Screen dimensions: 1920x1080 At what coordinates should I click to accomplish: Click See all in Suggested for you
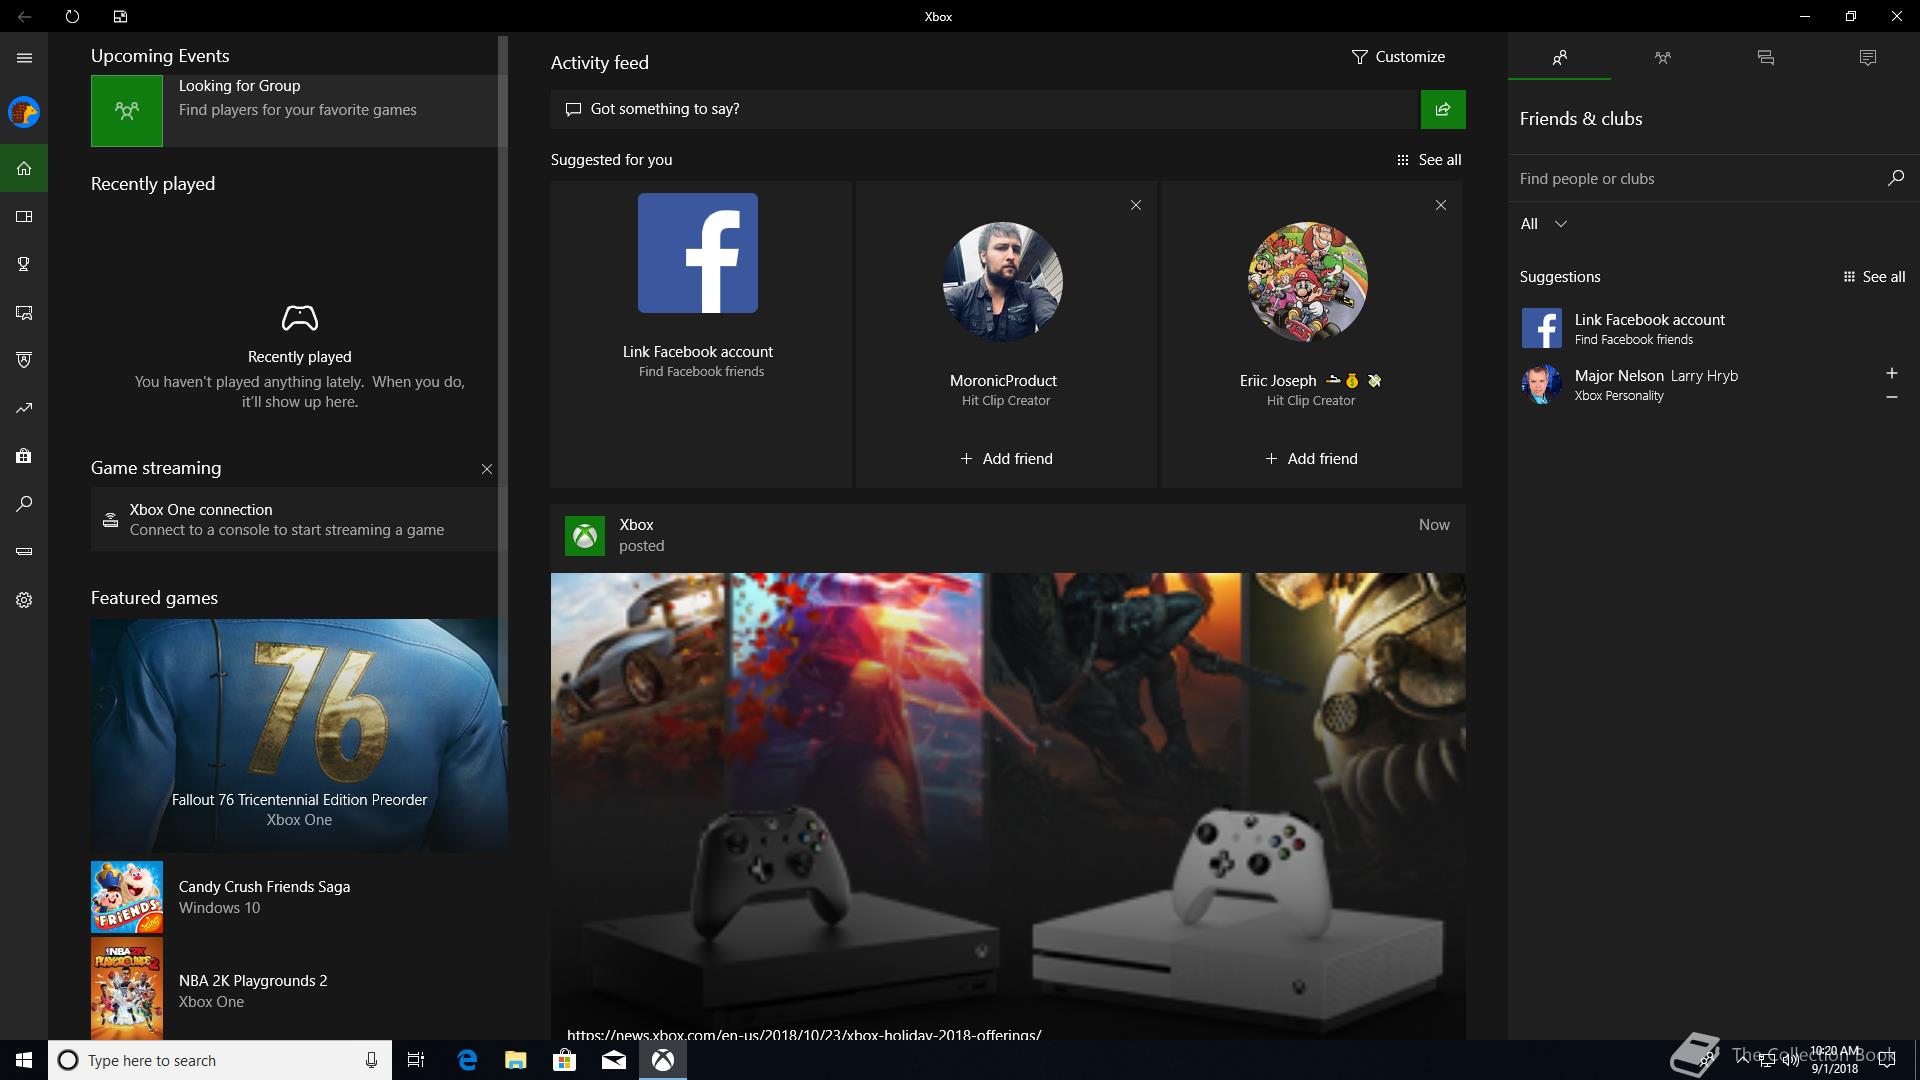tap(1429, 160)
